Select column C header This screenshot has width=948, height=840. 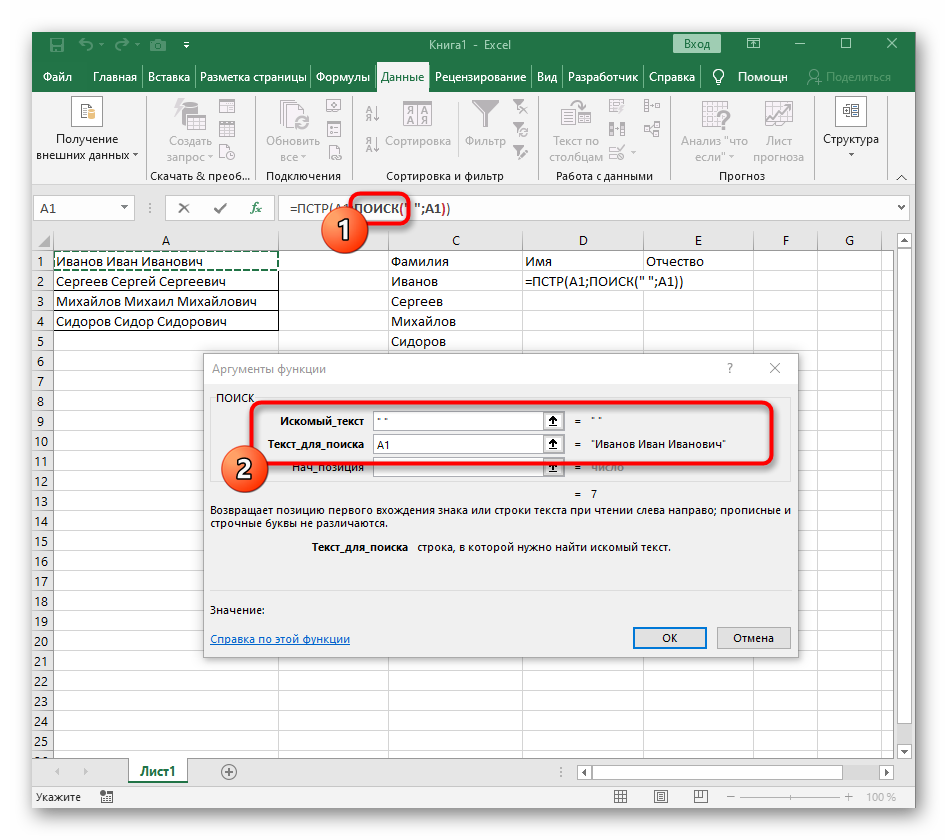click(x=455, y=241)
